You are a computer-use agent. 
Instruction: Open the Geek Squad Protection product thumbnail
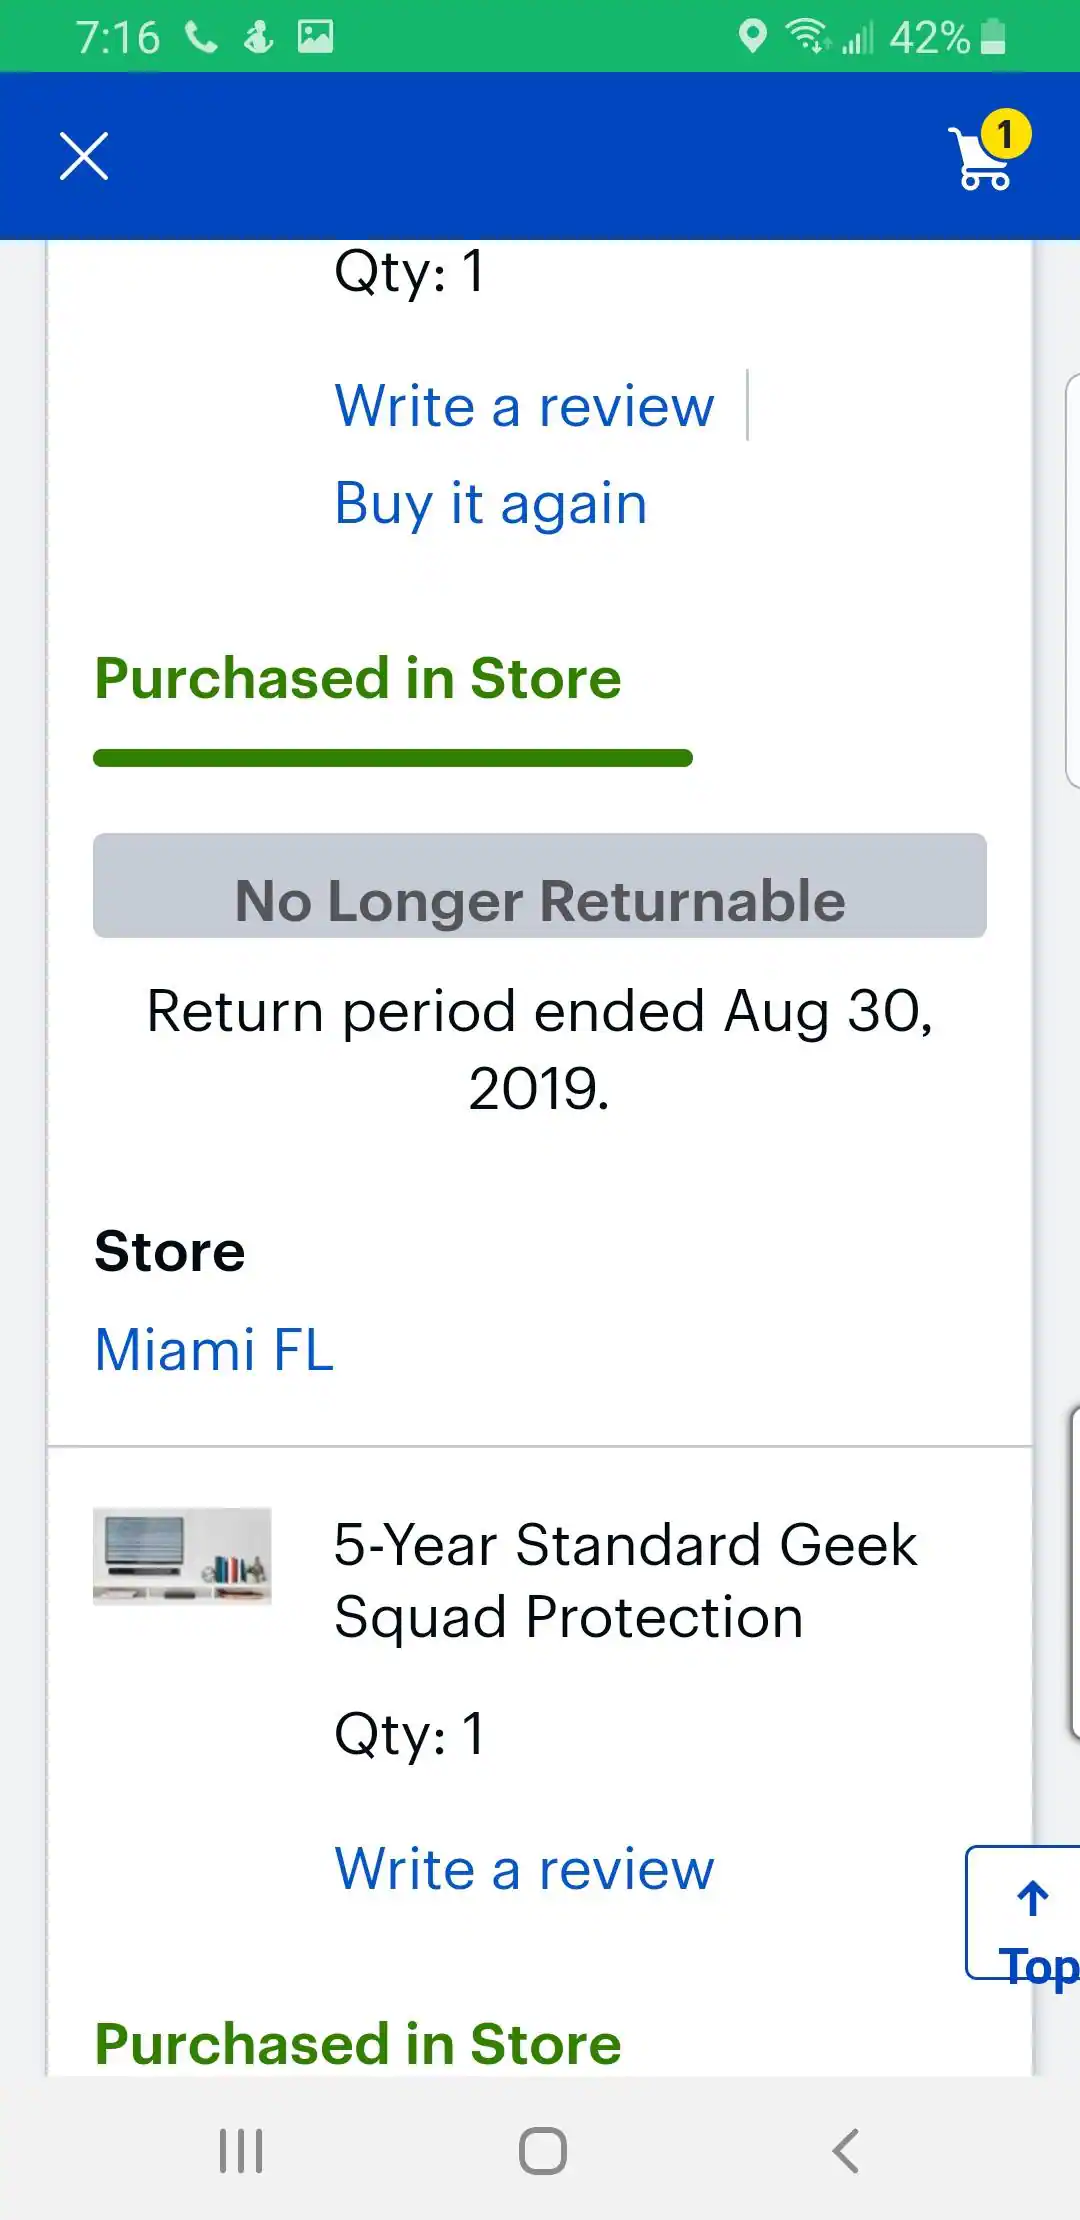click(182, 1556)
